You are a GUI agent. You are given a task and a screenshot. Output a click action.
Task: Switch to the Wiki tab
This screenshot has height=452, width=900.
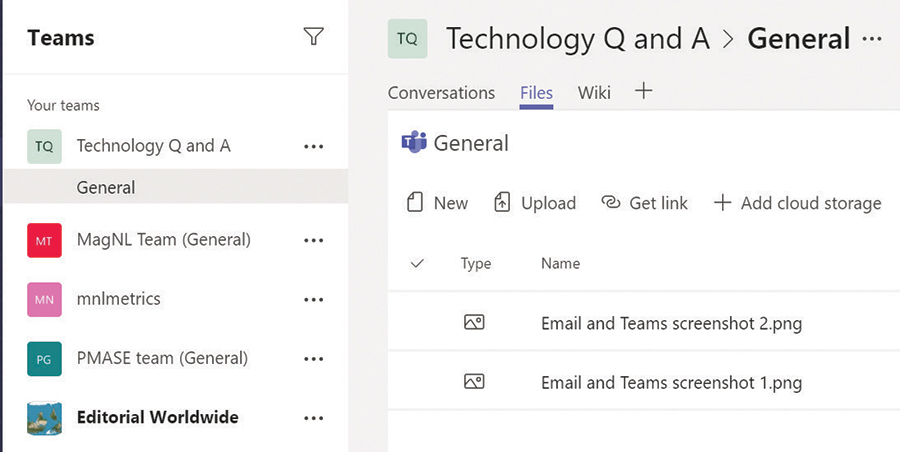click(x=594, y=93)
